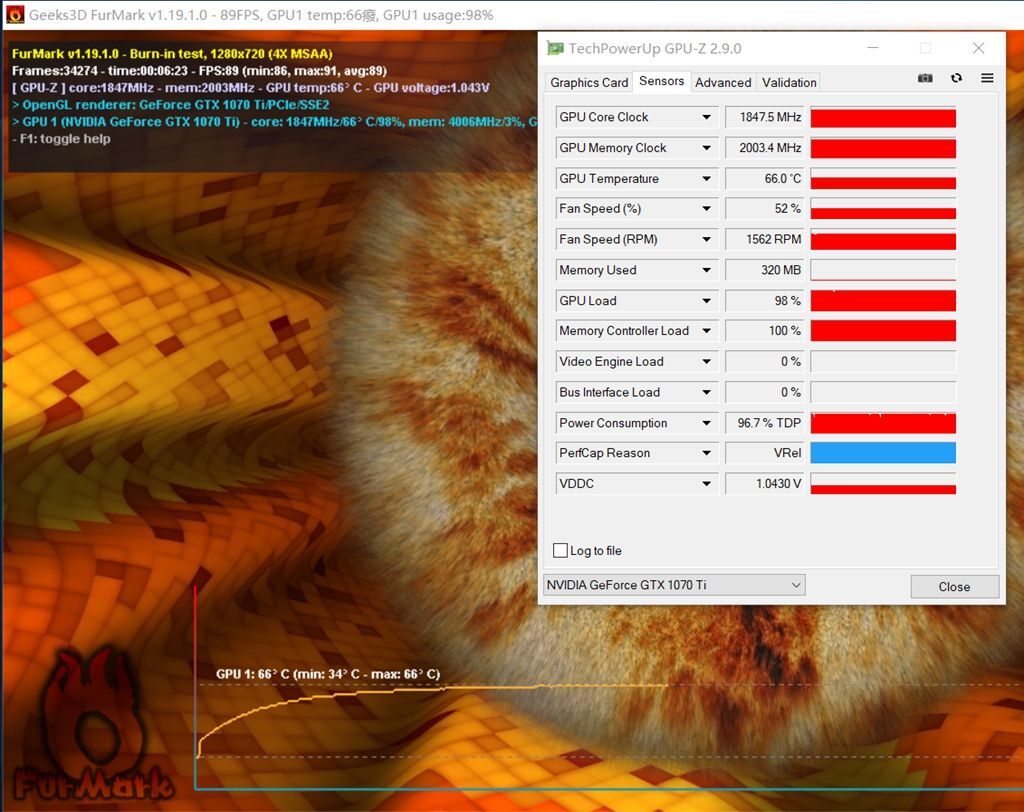Open the Fan Speed (%) sensor dropdown

[x=706, y=208]
